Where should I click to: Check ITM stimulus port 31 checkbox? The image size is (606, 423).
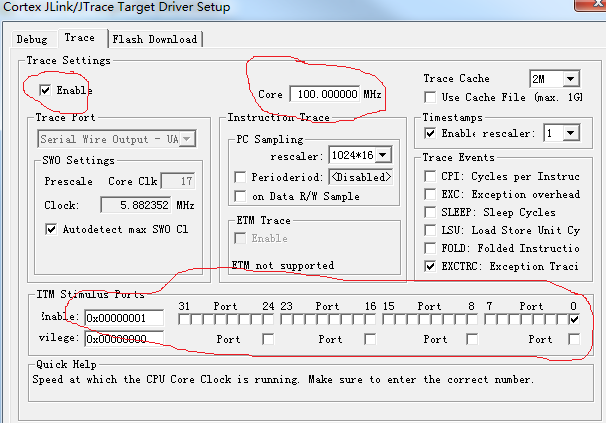click(x=184, y=319)
